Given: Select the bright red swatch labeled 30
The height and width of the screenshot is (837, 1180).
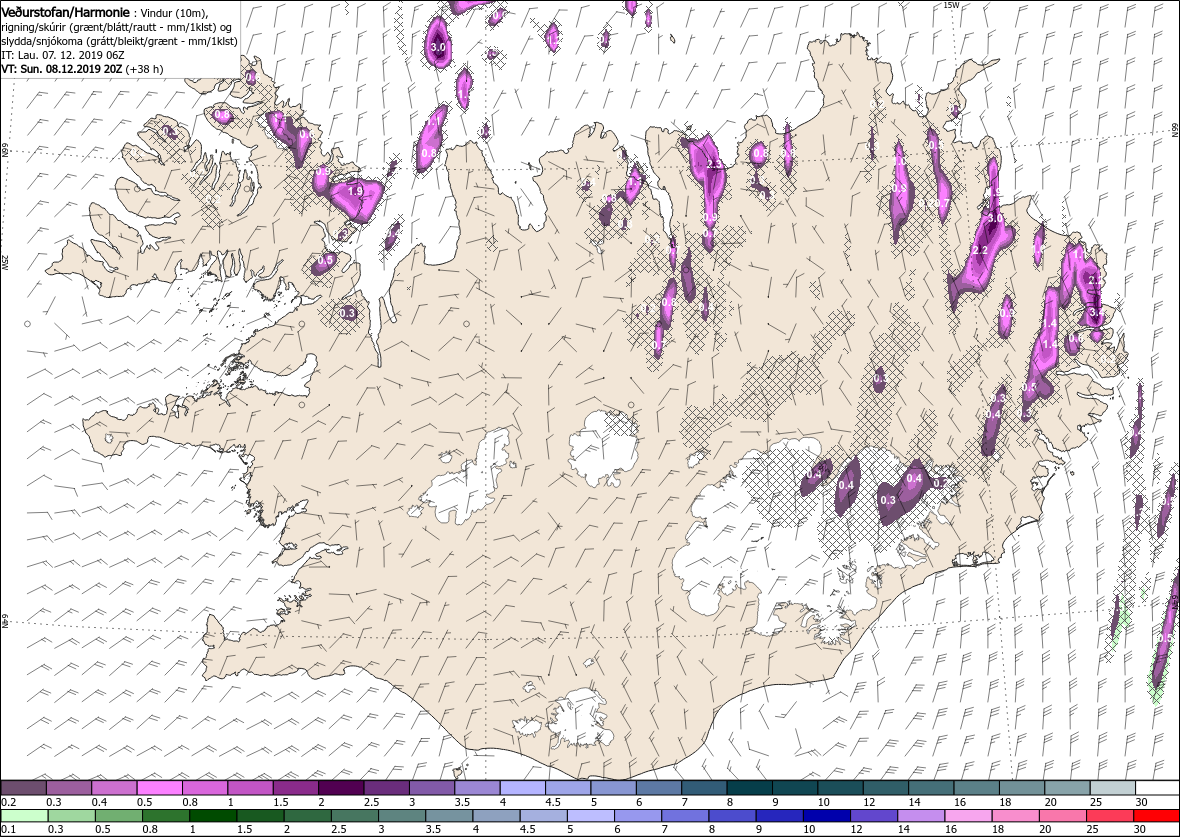Looking at the screenshot, I should pyautogui.click(x=1156, y=816).
